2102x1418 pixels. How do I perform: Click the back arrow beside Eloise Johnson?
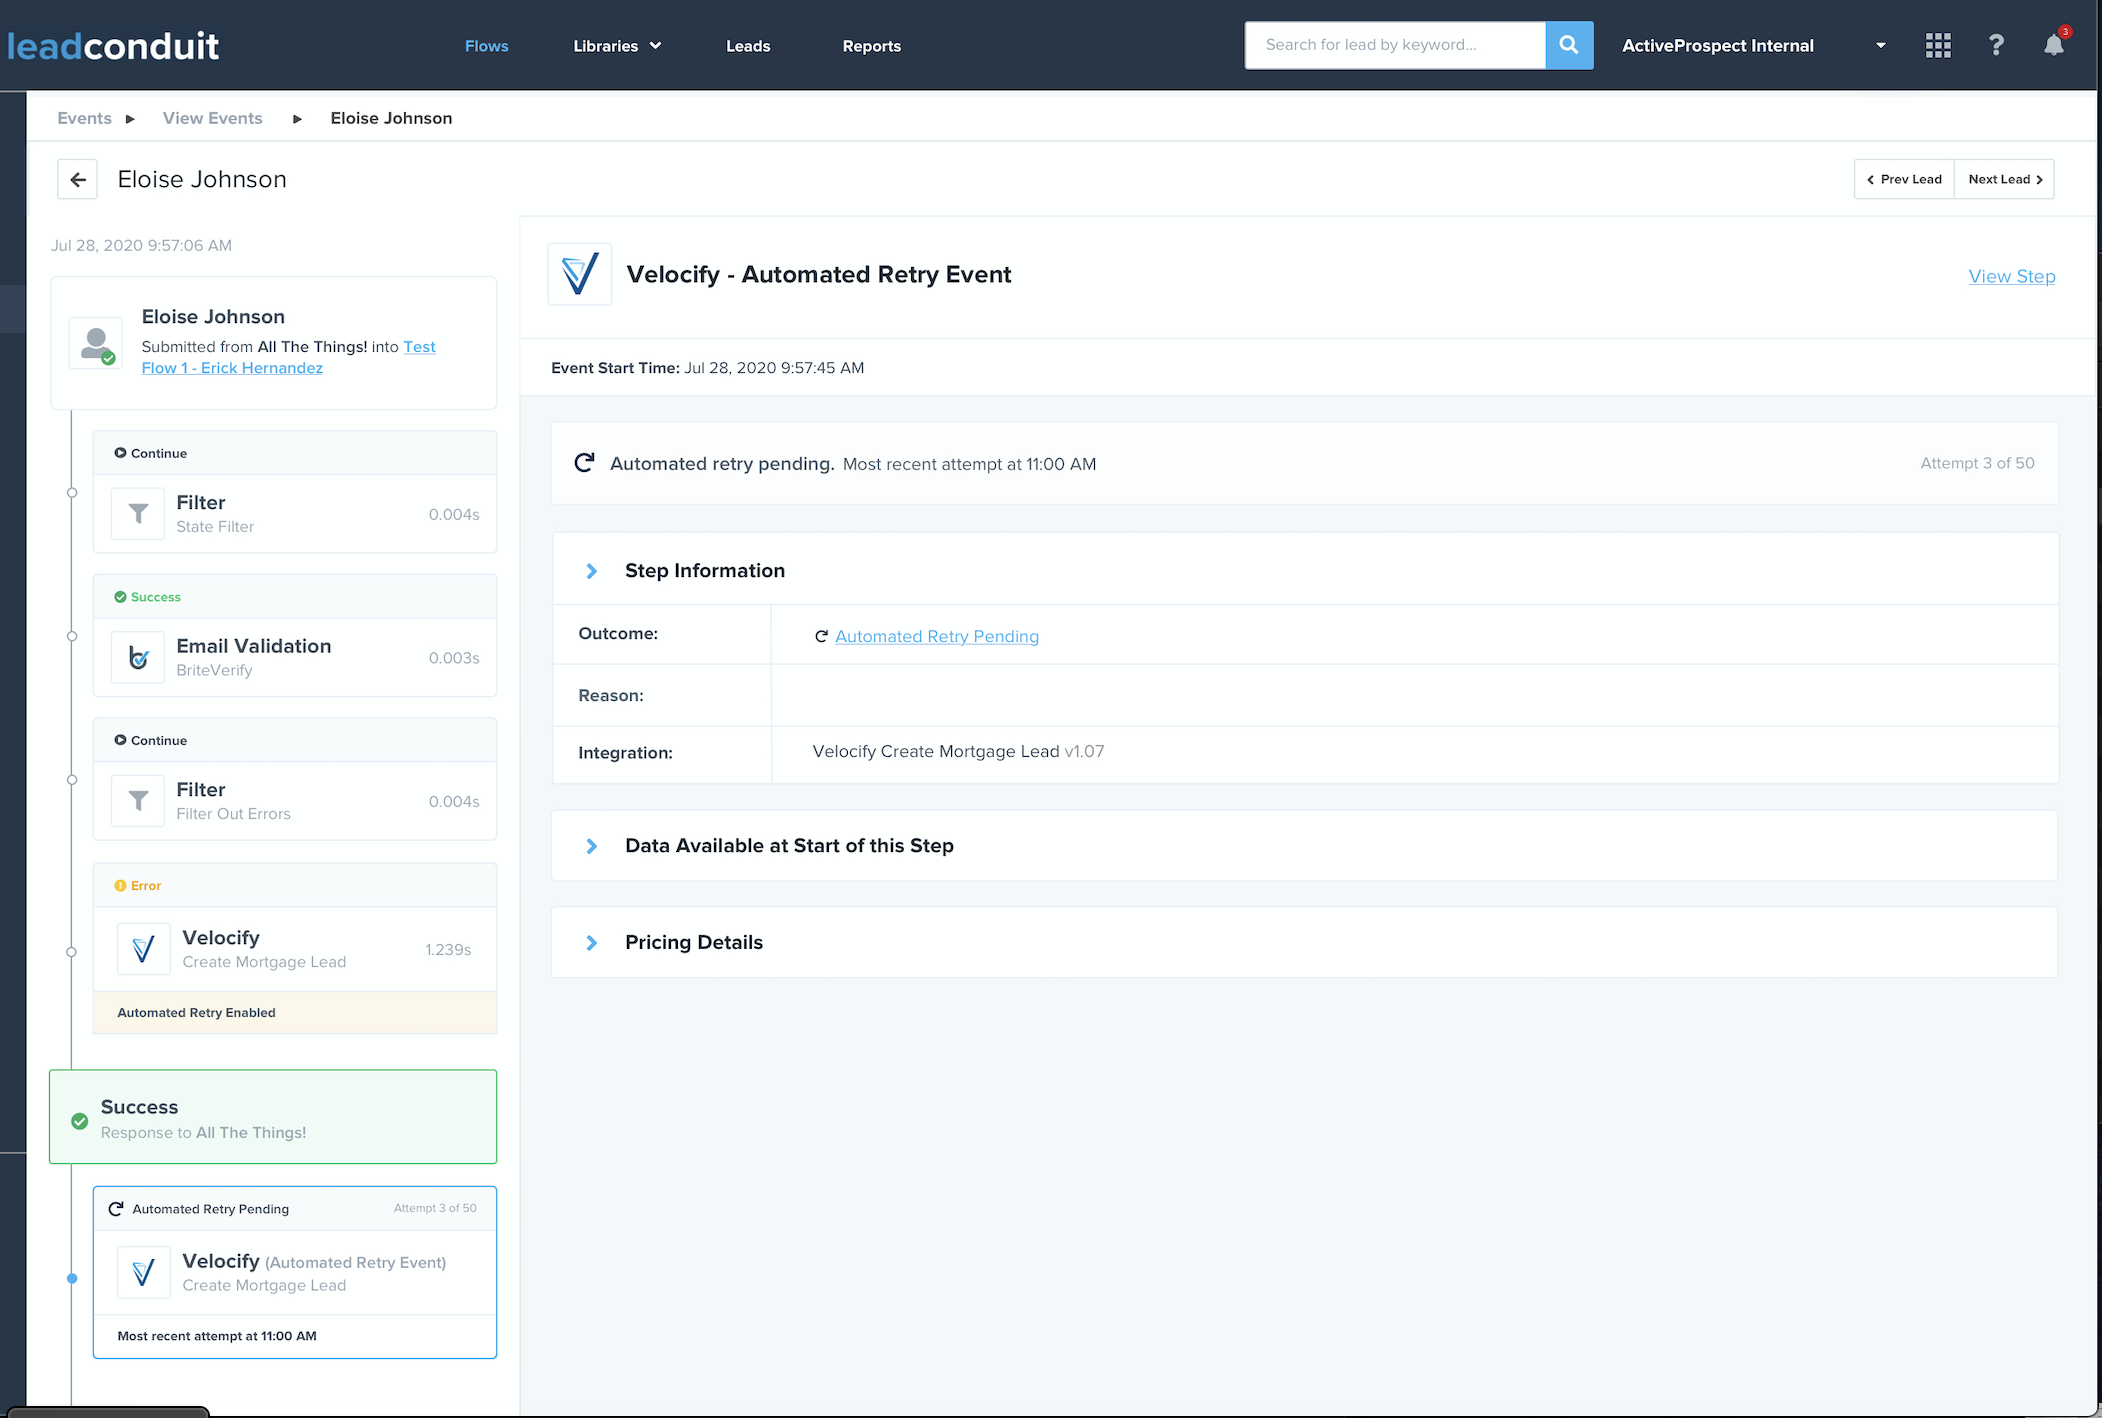coord(78,180)
